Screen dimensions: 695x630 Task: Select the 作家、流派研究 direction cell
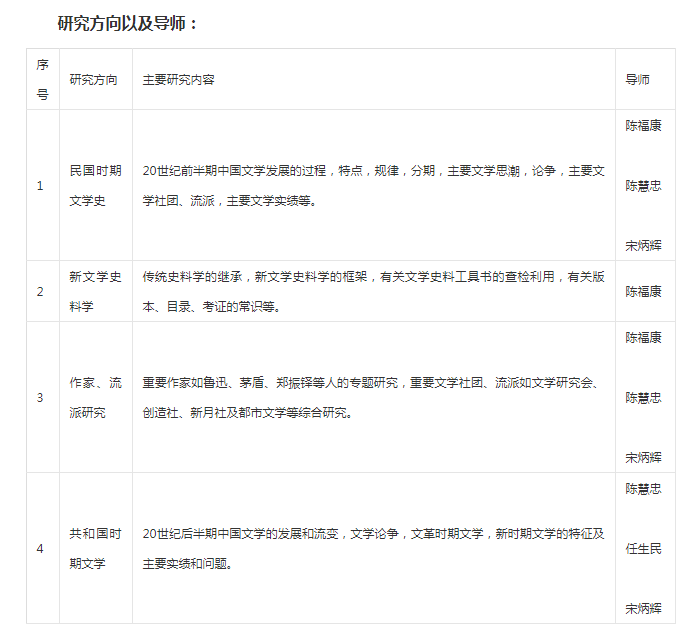pyautogui.click(x=96, y=397)
